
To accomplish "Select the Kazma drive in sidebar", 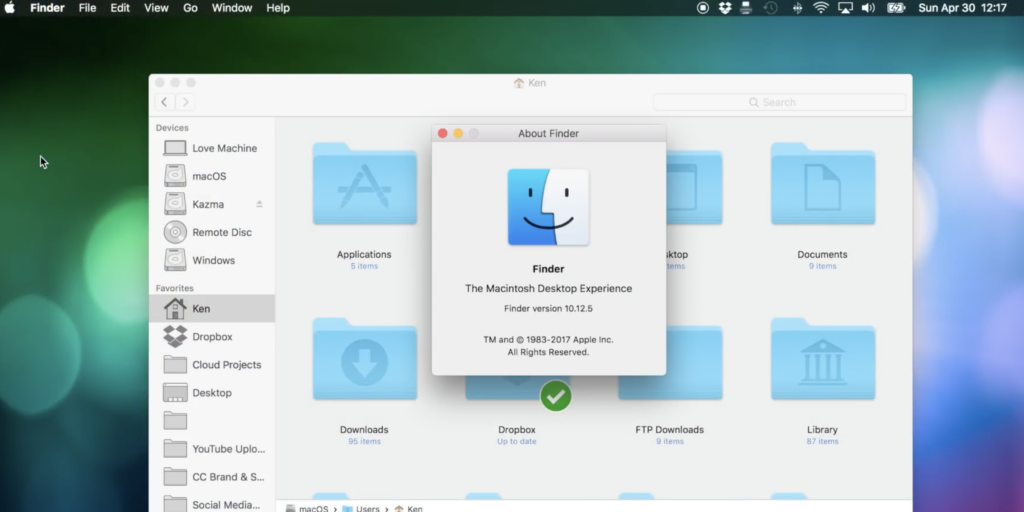I will [x=212, y=204].
